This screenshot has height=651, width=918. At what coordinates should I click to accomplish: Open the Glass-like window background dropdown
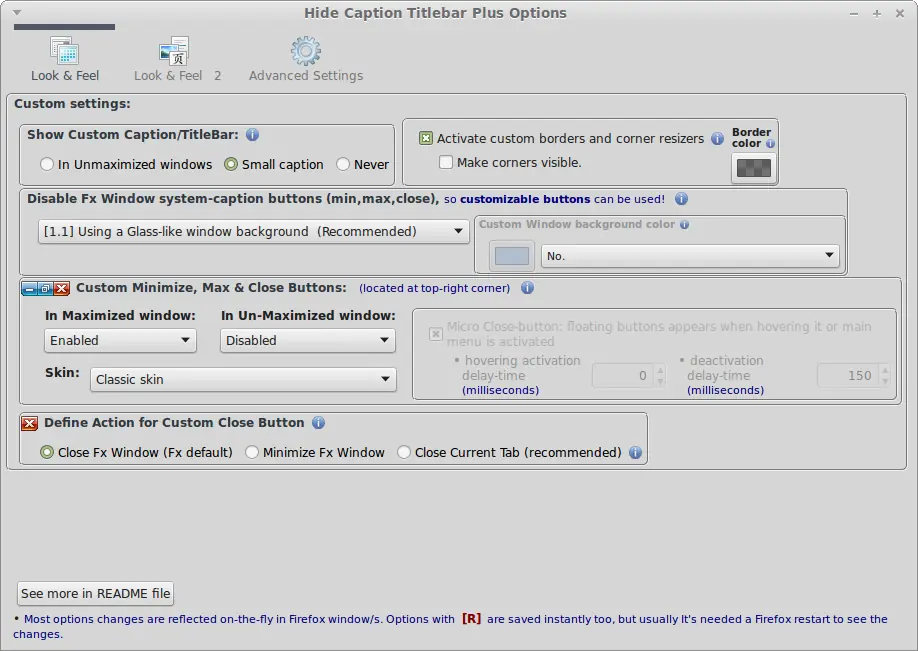254,231
